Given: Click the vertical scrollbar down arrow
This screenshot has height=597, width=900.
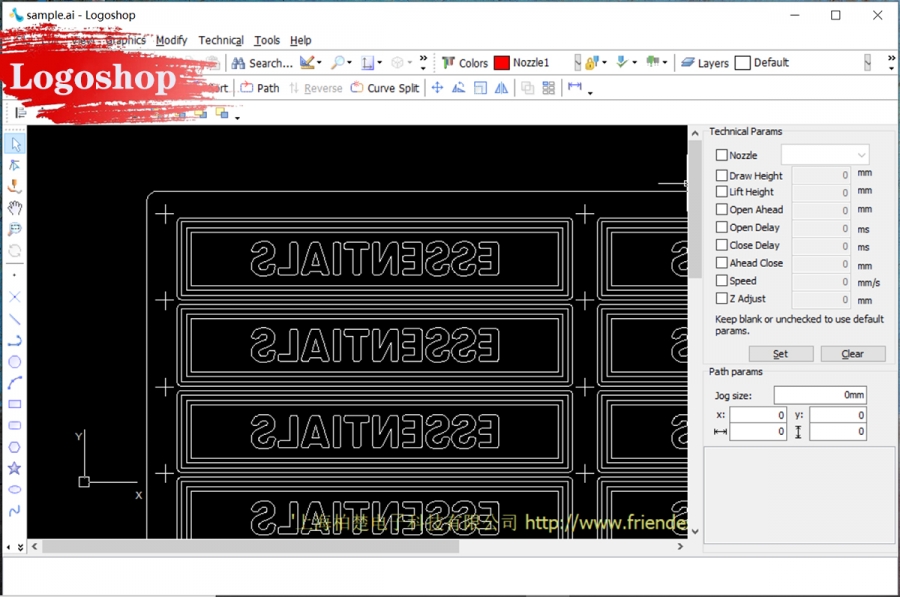Looking at the screenshot, I should pos(695,532).
